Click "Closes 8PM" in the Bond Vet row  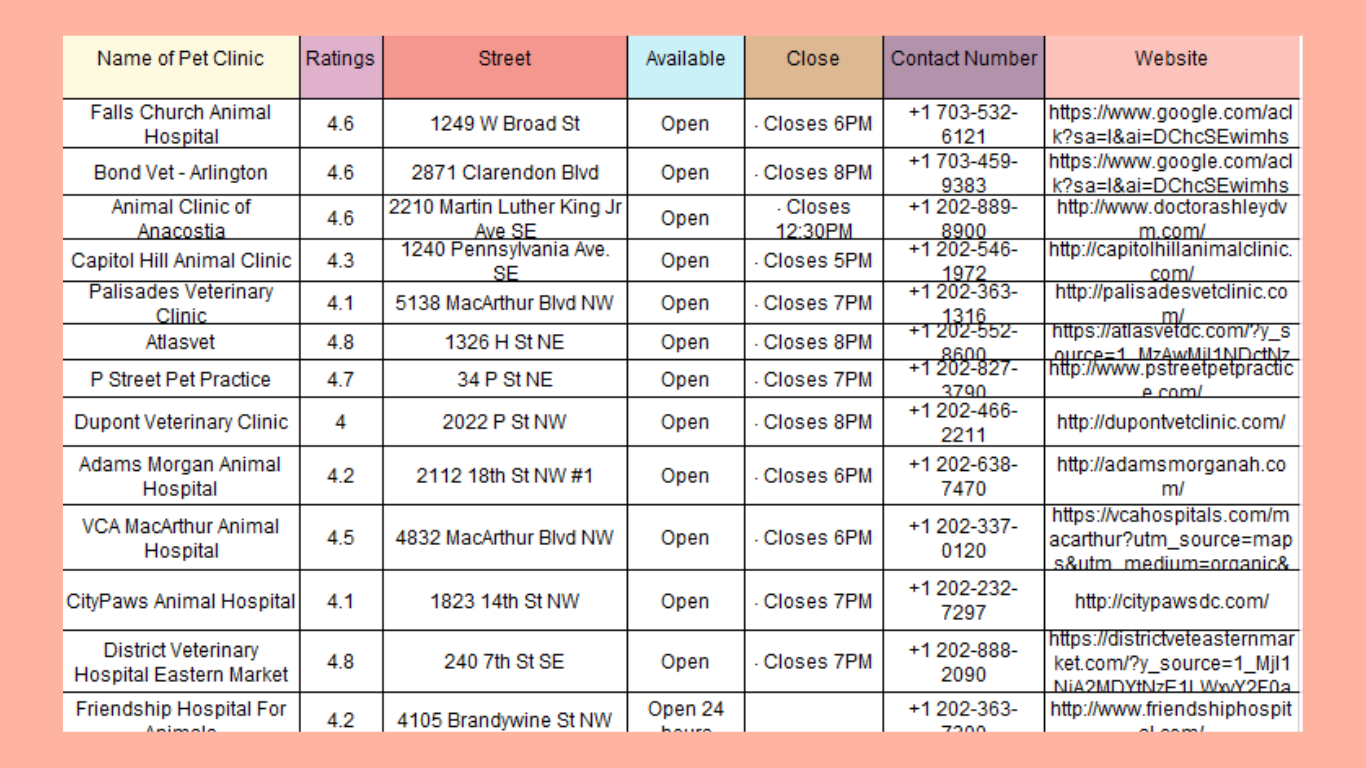[815, 172]
